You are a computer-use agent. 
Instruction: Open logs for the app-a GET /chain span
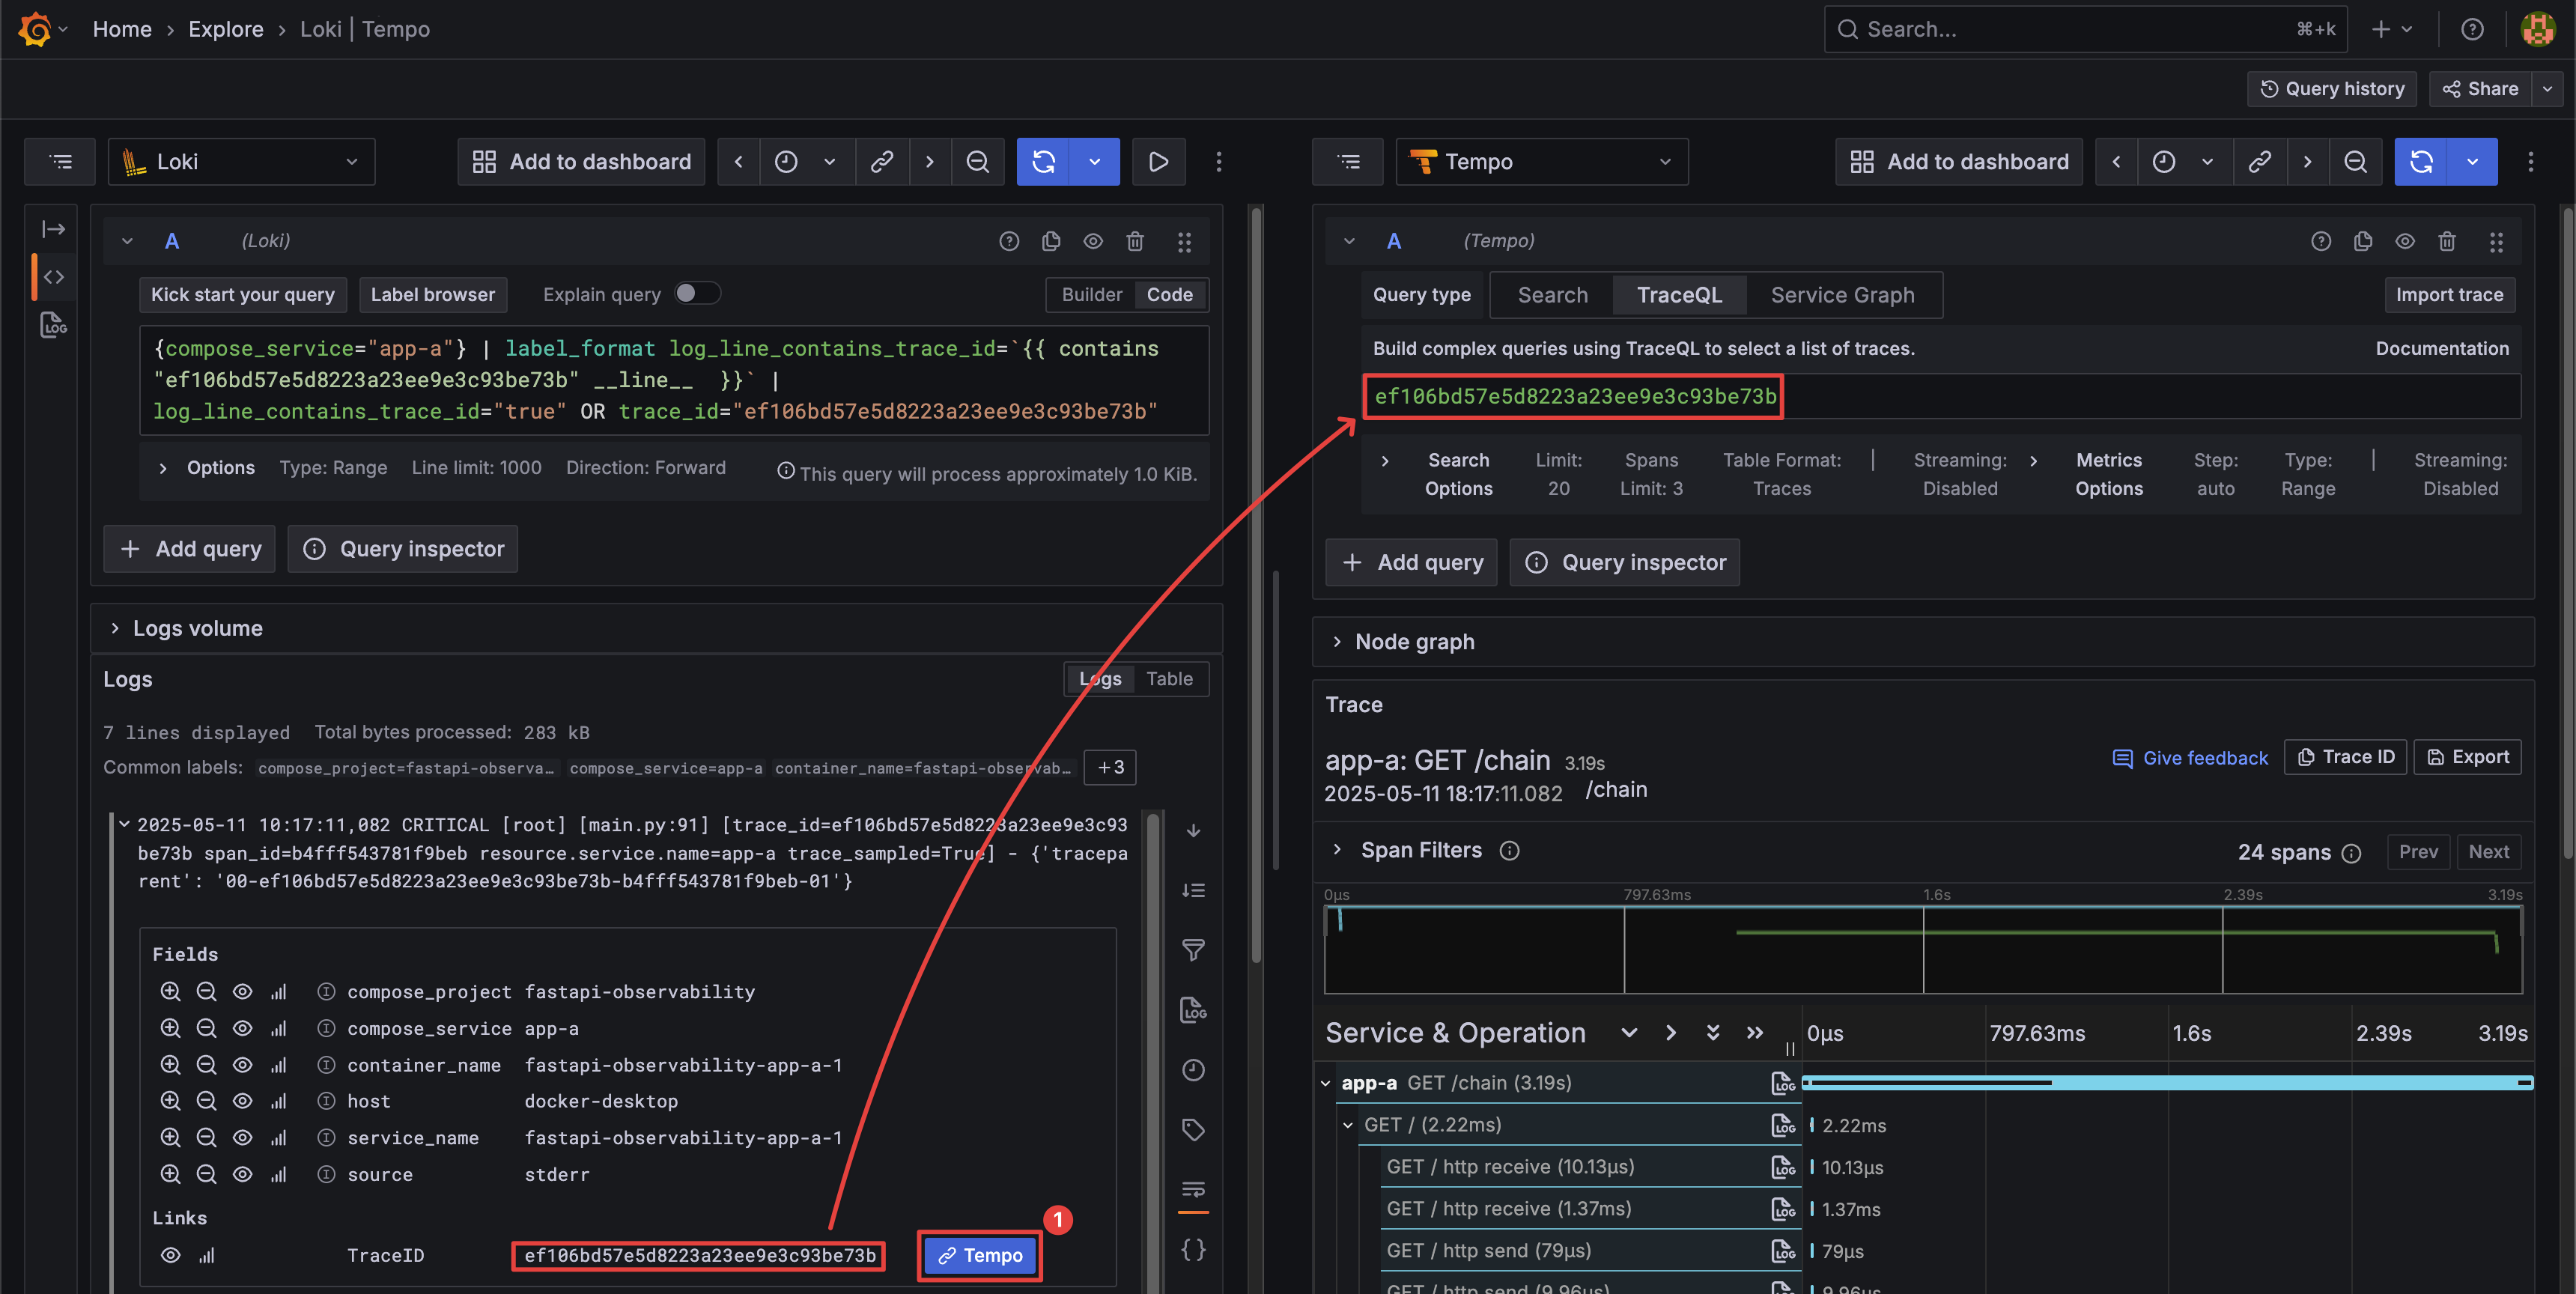click(x=1782, y=1083)
